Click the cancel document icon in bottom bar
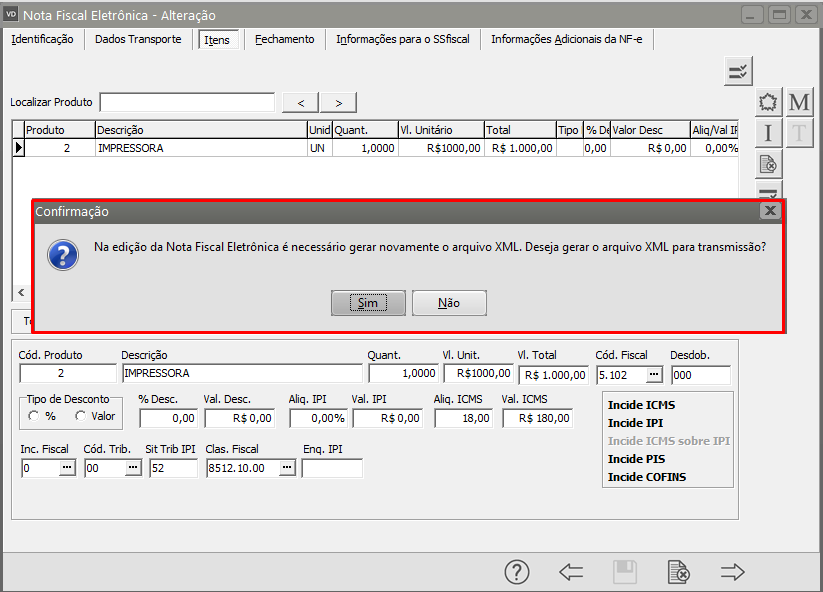This screenshot has width=823, height=592. click(x=679, y=571)
